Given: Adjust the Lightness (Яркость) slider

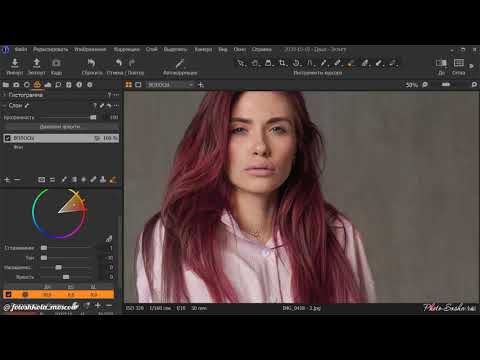Looking at the screenshot, I should click(67, 277).
